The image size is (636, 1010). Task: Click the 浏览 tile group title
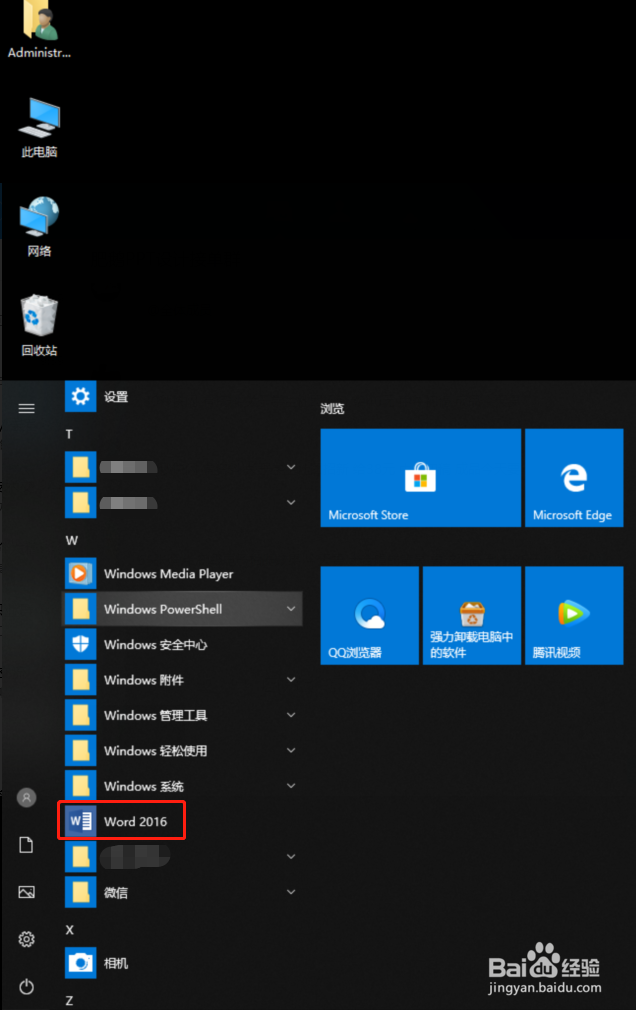332,408
